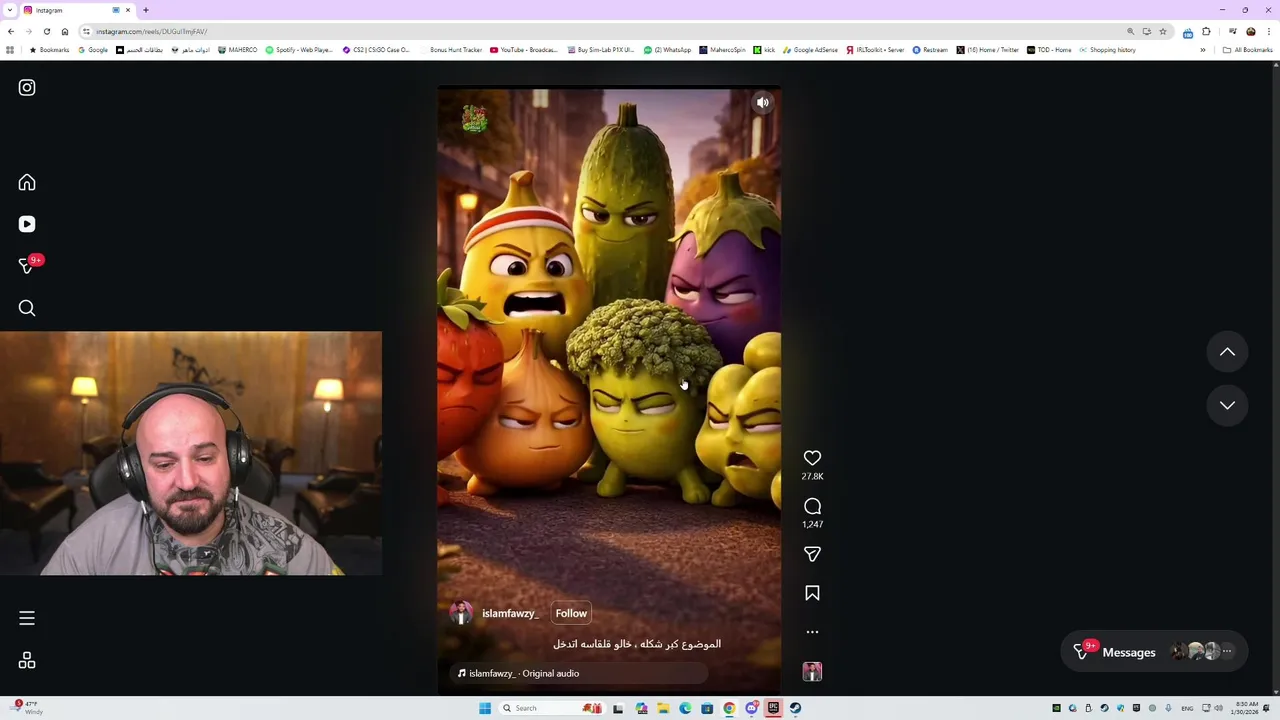
Task: Open Instagram search from sidebar
Action: (x=27, y=308)
